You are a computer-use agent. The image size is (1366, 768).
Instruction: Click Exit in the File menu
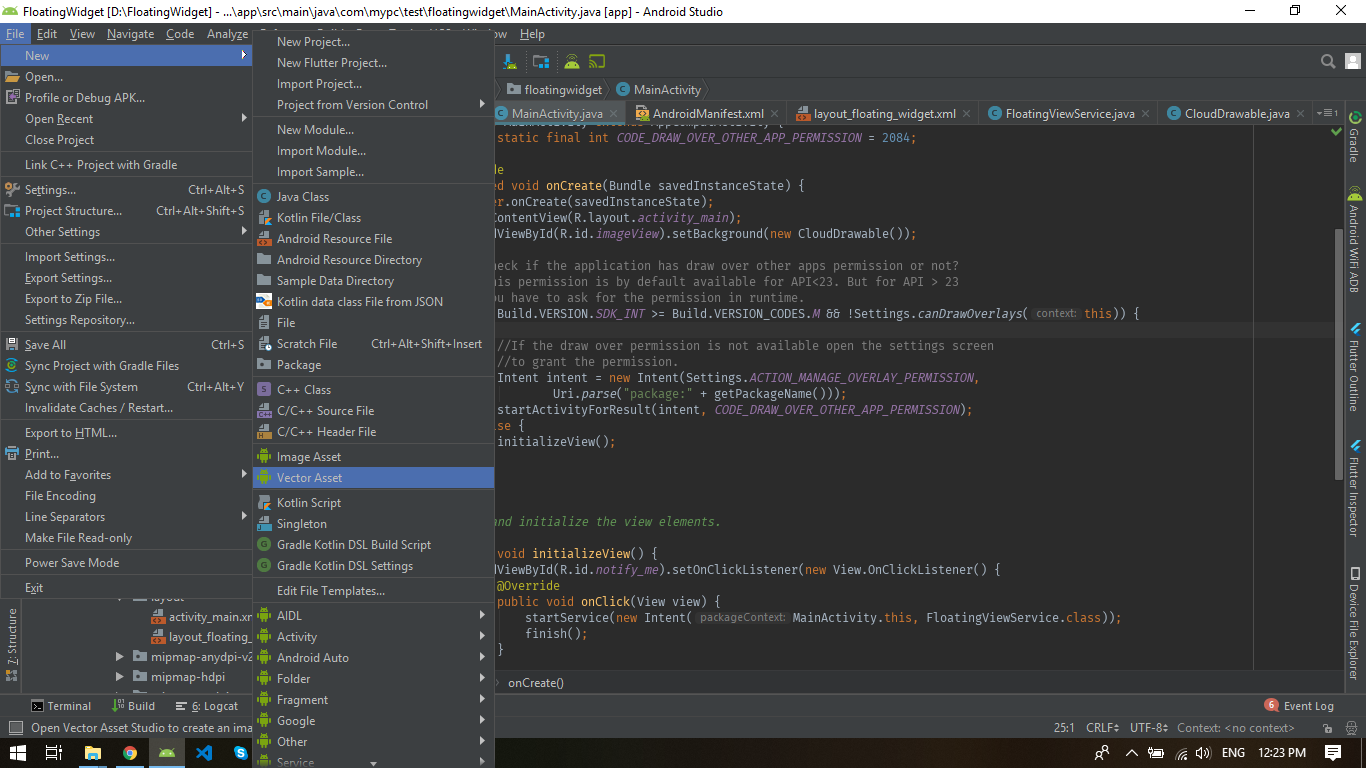[126, 588]
